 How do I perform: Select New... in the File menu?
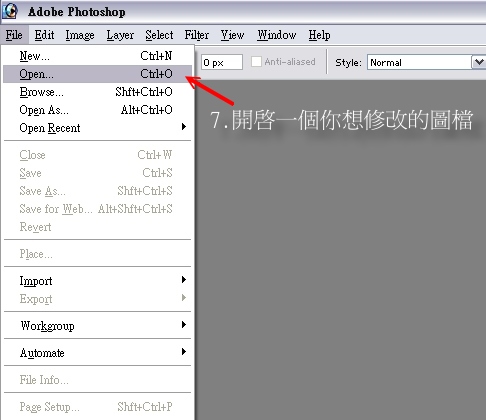[97, 56]
